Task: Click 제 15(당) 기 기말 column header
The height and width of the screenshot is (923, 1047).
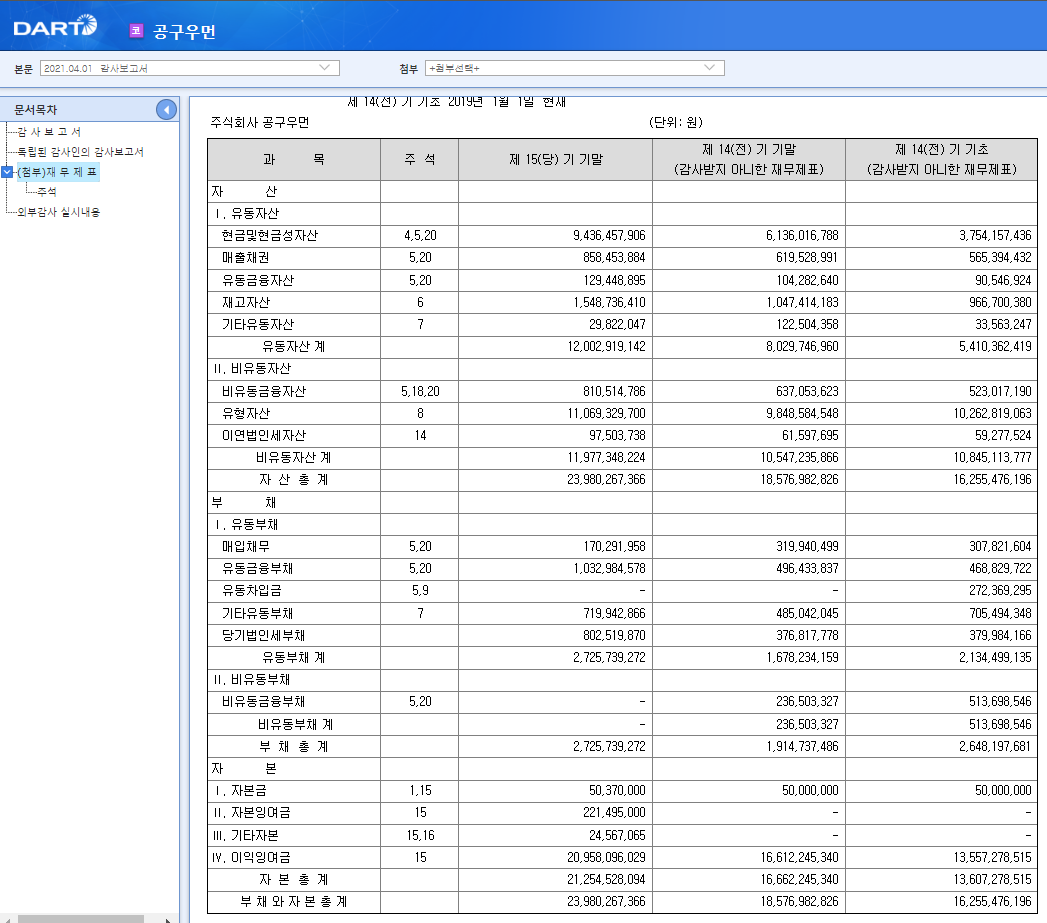Action: click(x=556, y=160)
